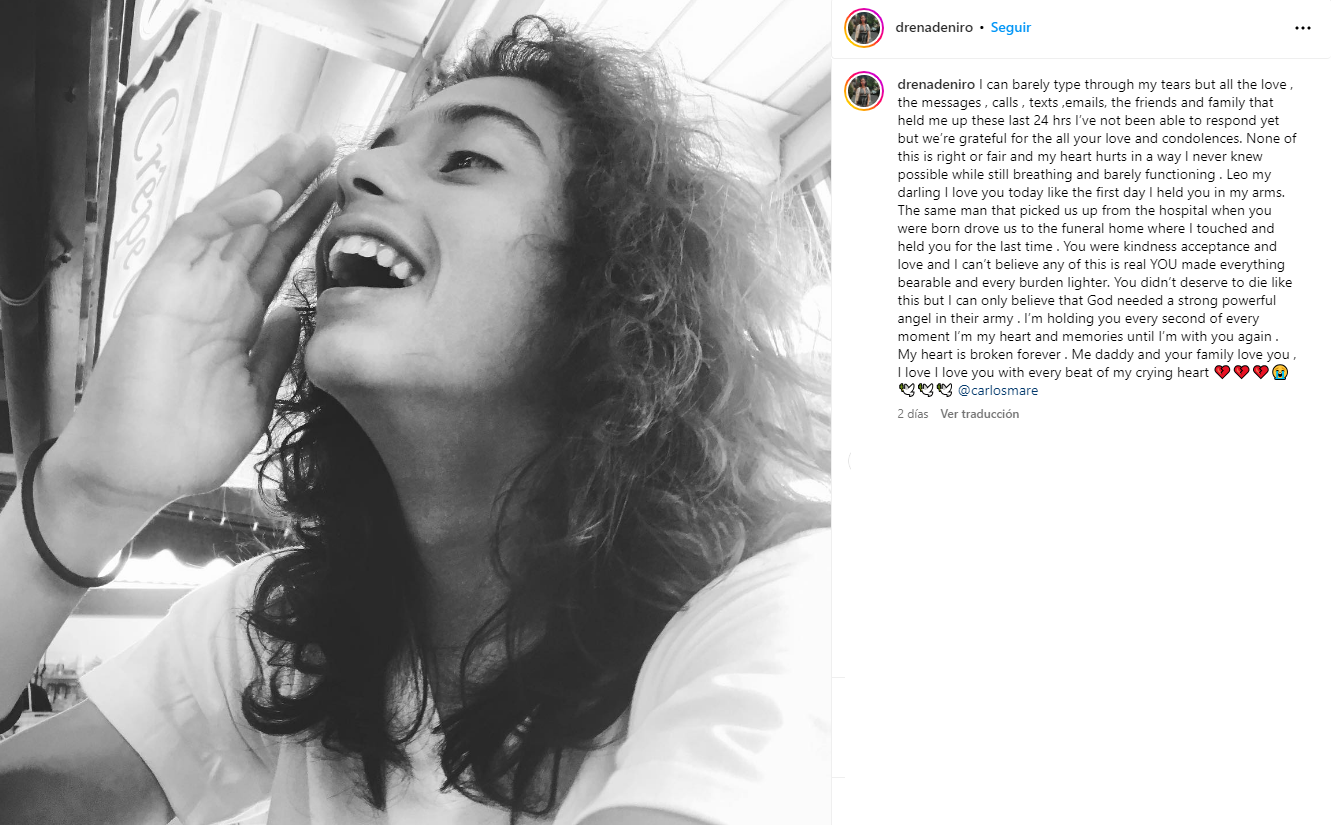Follow the account with the Seguir button
This screenshot has height=825, width=1331.
tap(1010, 28)
